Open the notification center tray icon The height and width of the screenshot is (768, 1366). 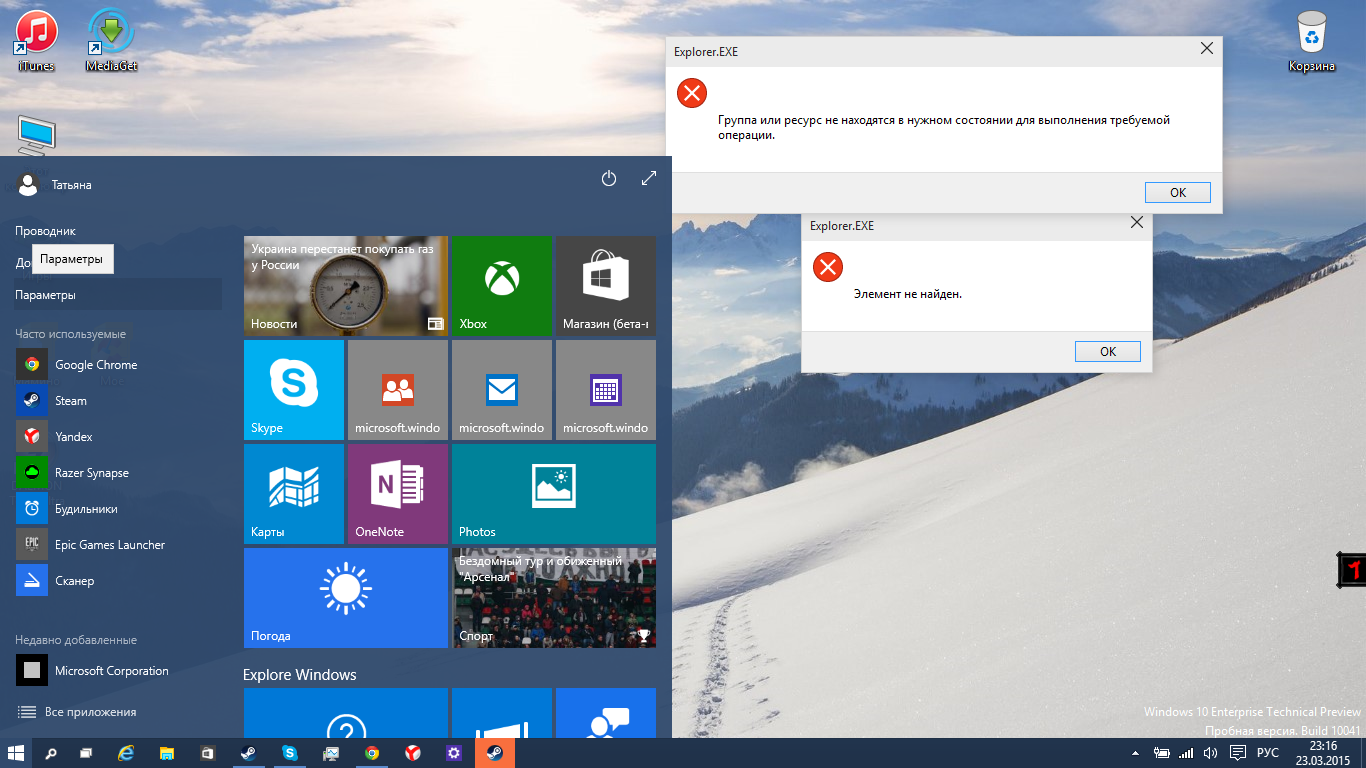pos(1237,752)
